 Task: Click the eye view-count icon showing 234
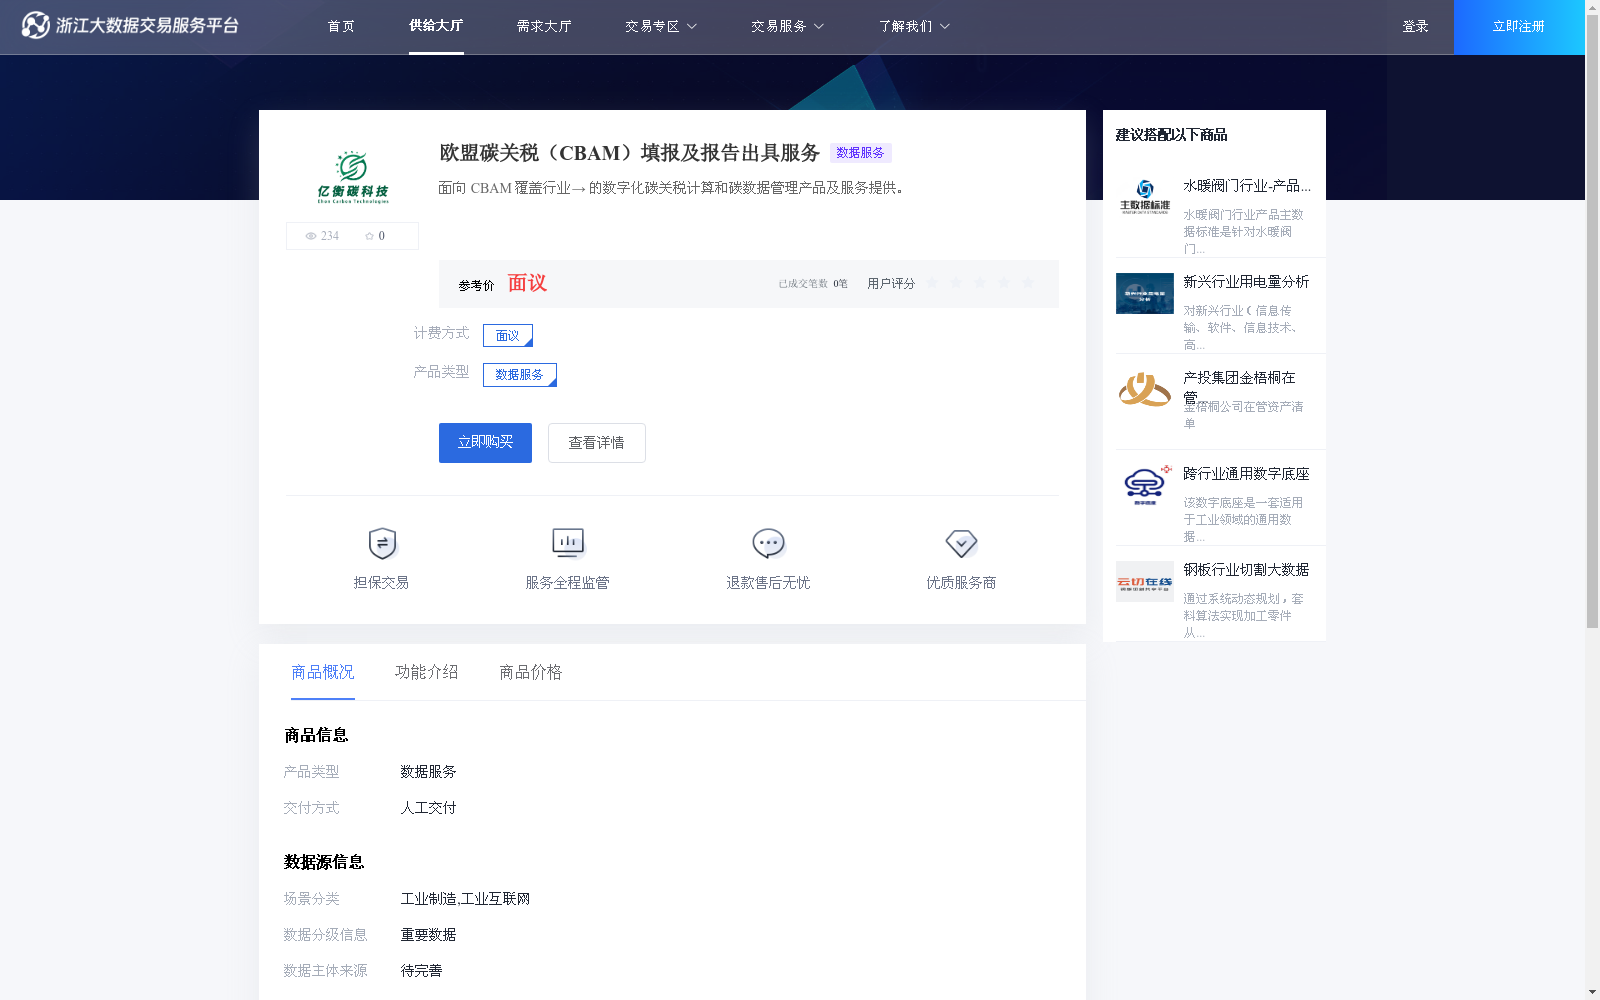(x=311, y=236)
